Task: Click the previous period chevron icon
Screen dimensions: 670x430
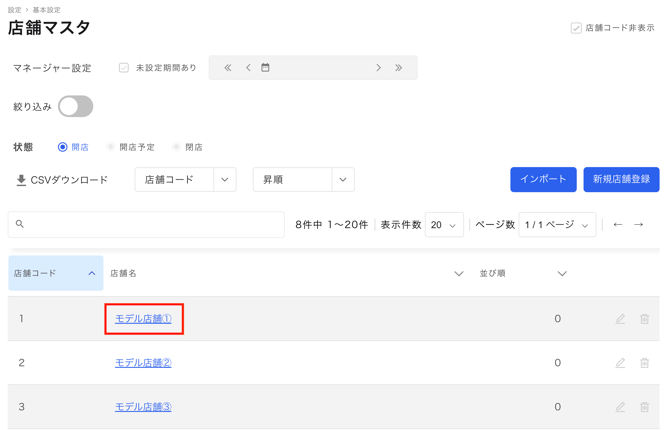Action: 248,68
